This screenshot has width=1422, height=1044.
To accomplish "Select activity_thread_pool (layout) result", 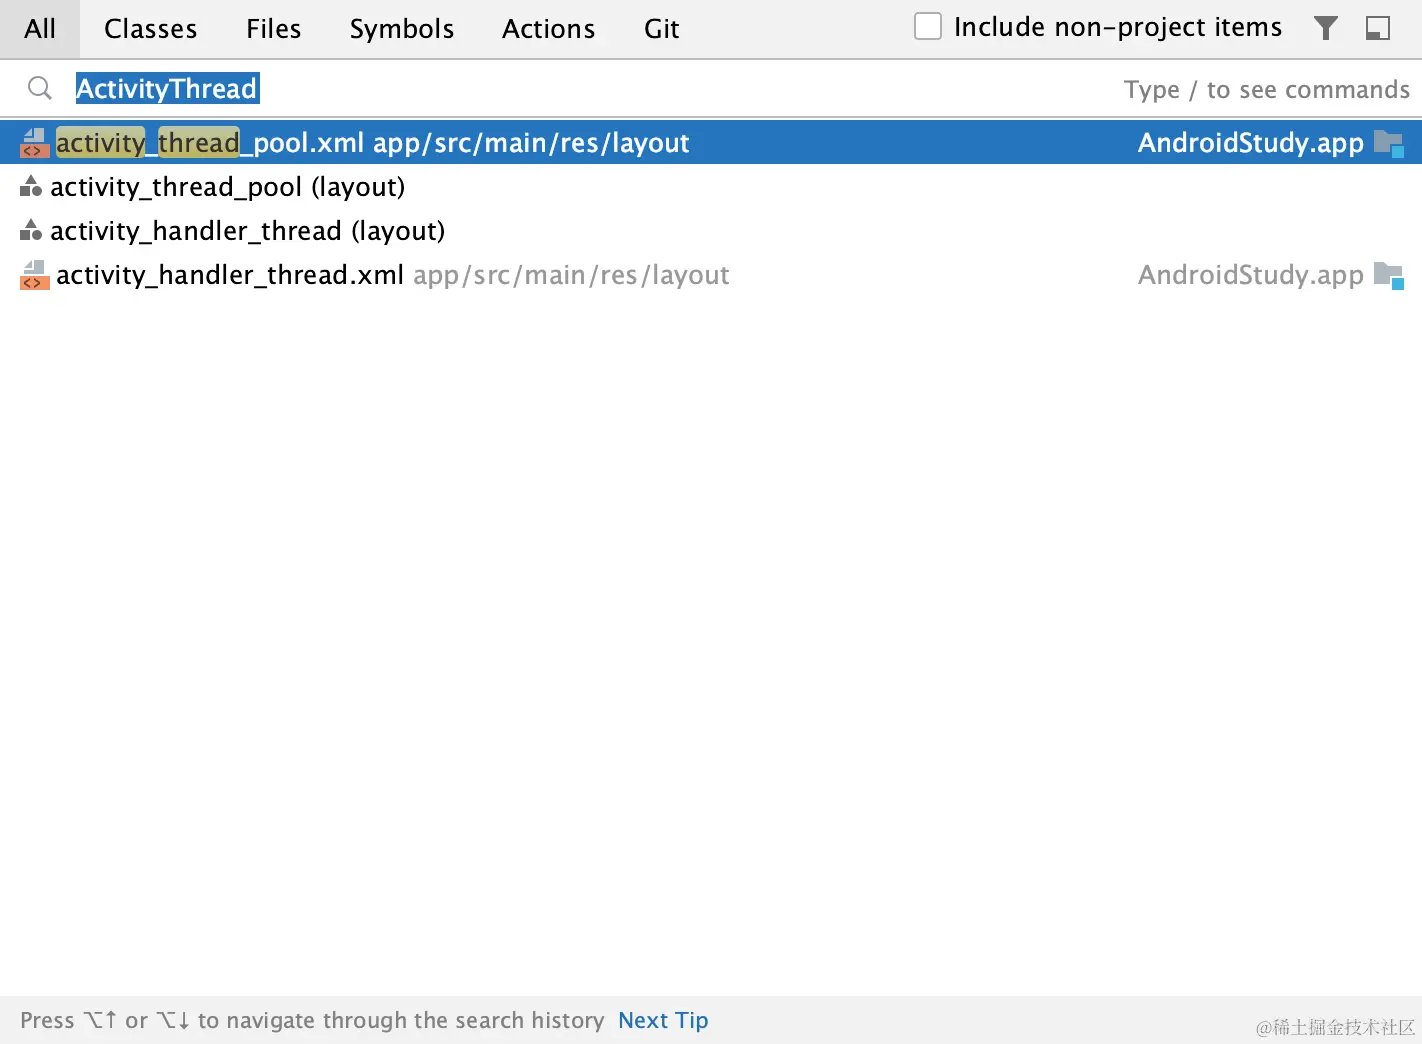I will pyautogui.click(x=711, y=187).
